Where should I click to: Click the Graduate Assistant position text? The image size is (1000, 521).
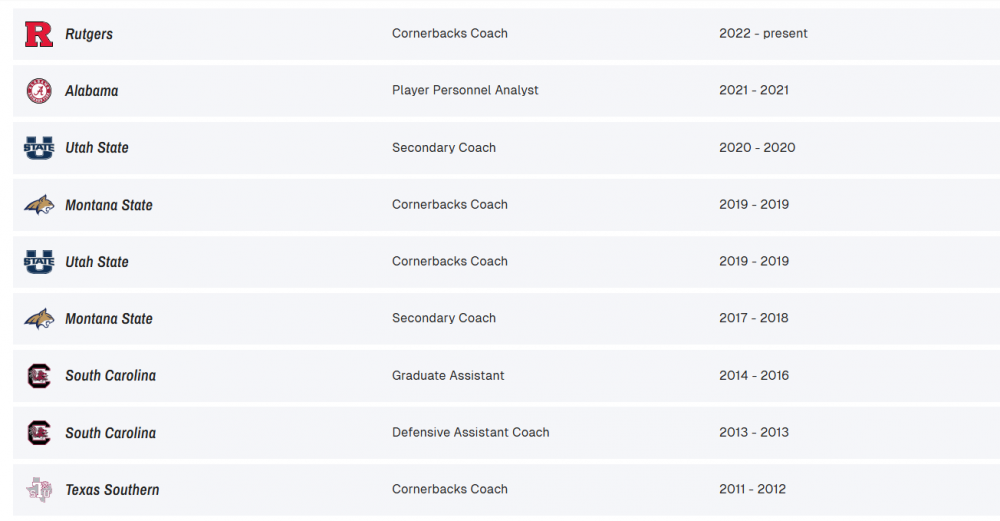[448, 376]
